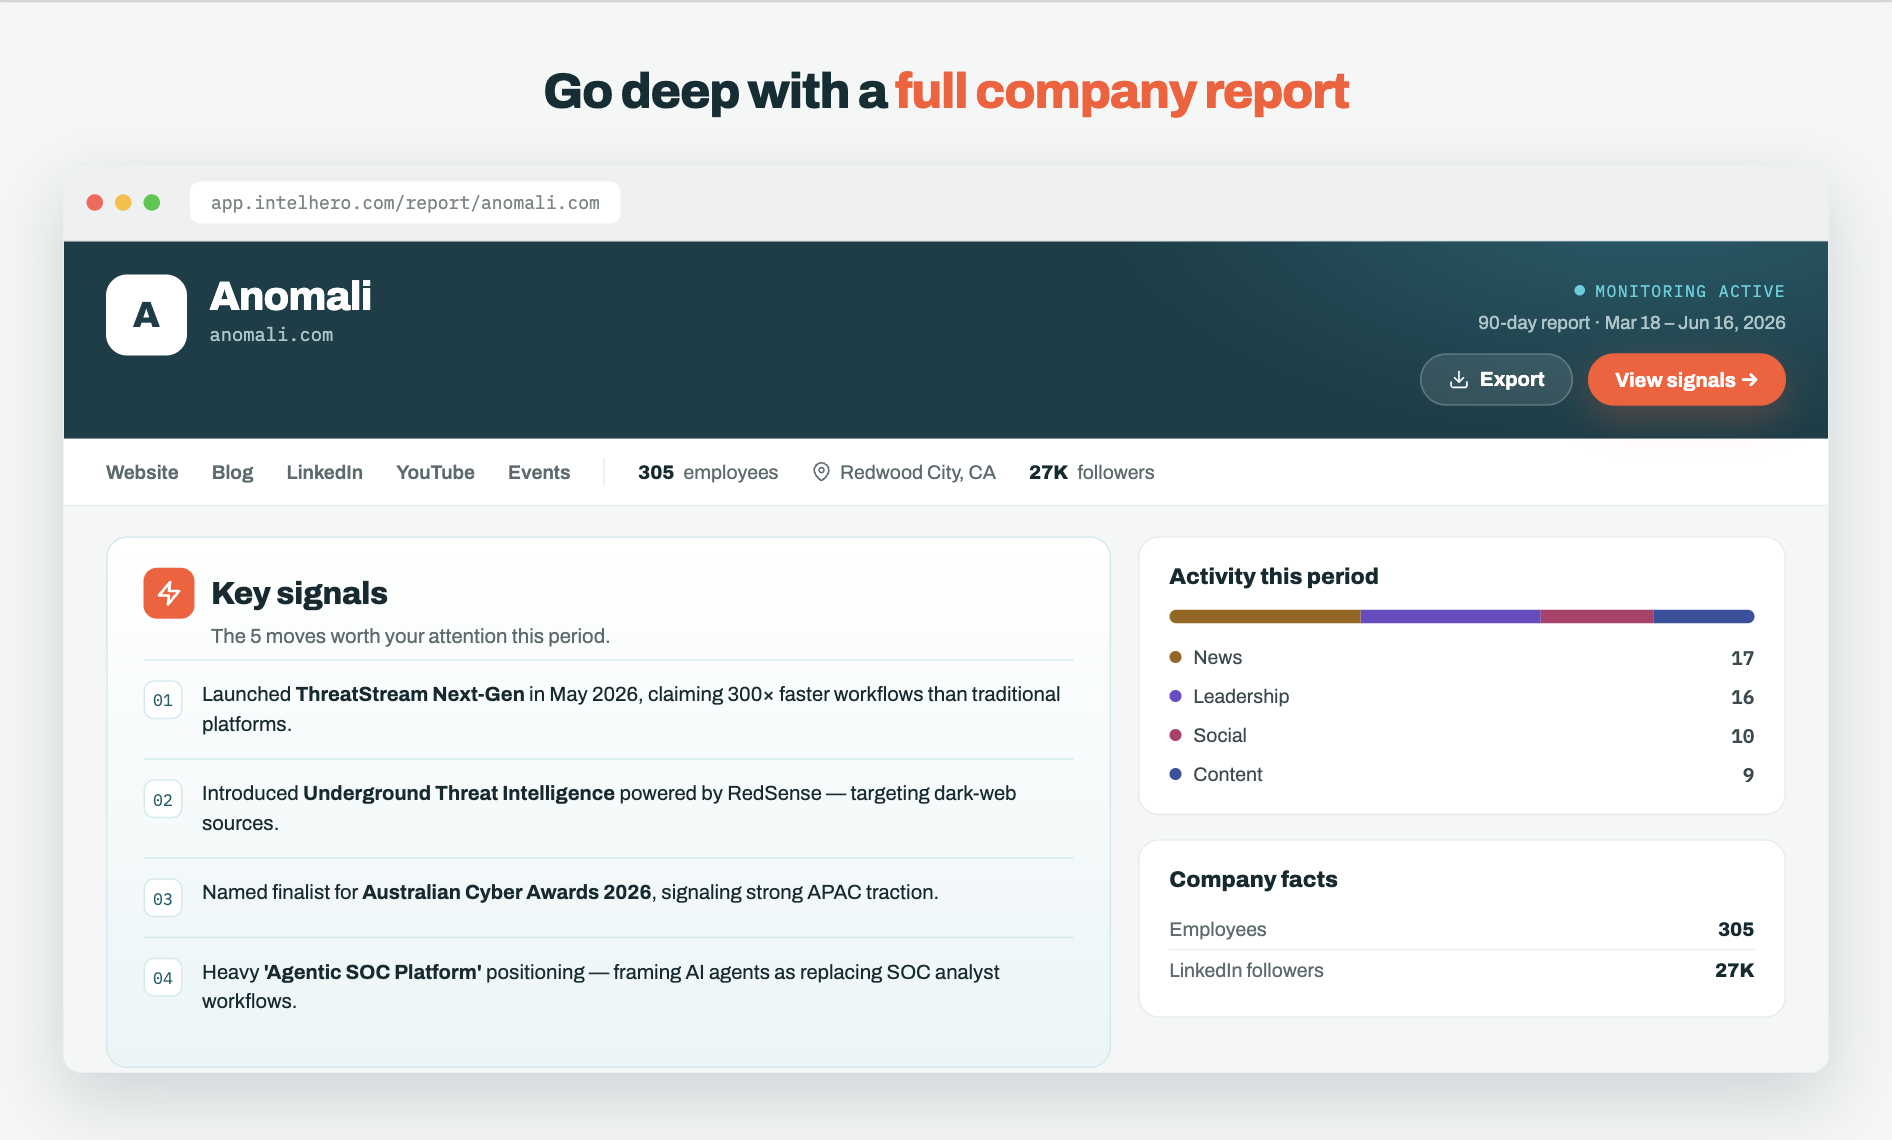The height and width of the screenshot is (1140, 1892).
Task: Click the Activity this period heading
Action: 1274,576
